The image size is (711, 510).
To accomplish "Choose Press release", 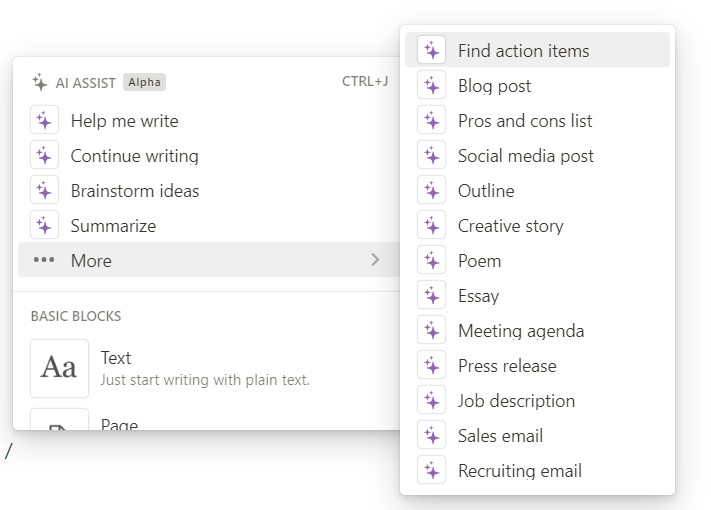I will pos(537,365).
